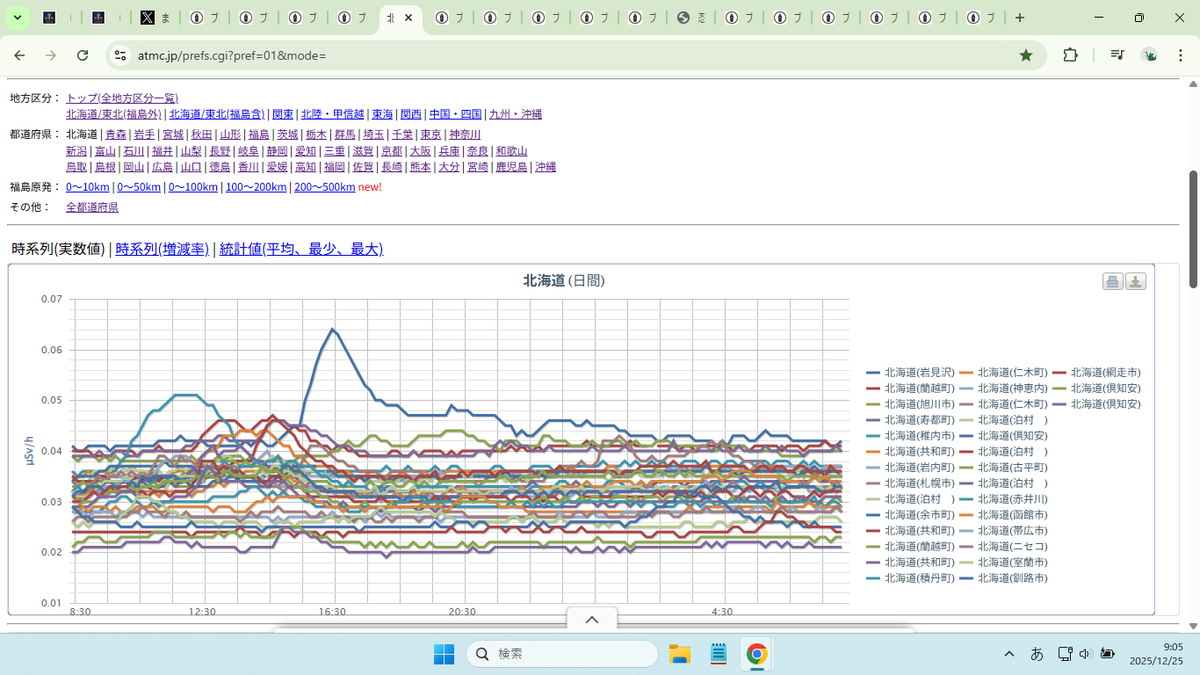
Task: Reload the current page
Action: pyautogui.click(x=83, y=55)
